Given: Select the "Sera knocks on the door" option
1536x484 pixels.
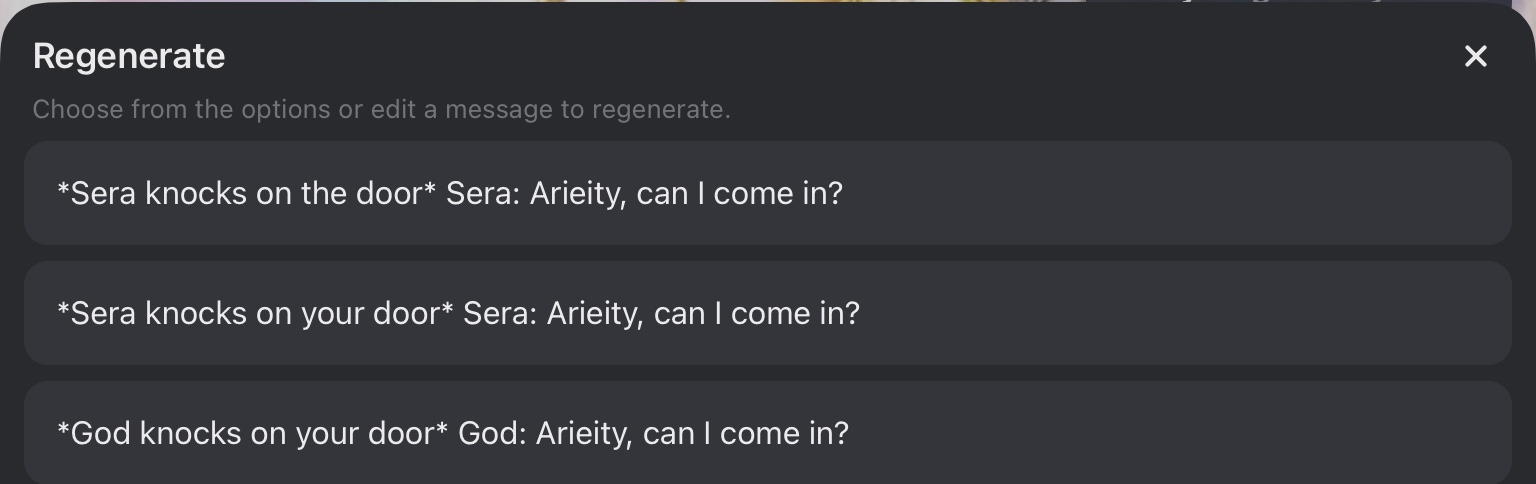Looking at the screenshot, I should (x=450, y=193).
